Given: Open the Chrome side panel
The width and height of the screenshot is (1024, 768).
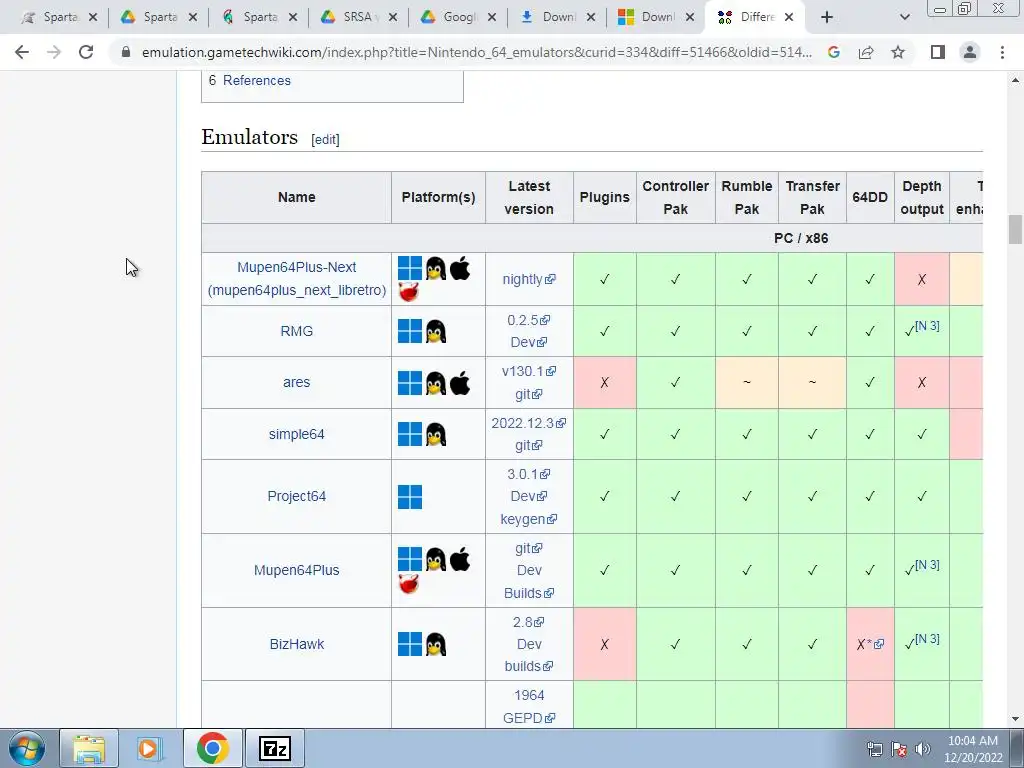Looking at the screenshot, I should (x=938, y=52).
